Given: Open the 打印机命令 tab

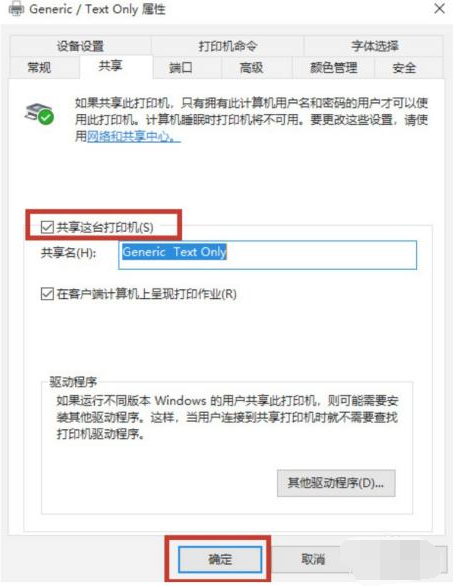Looking at the screenshot, I should 228,46.
